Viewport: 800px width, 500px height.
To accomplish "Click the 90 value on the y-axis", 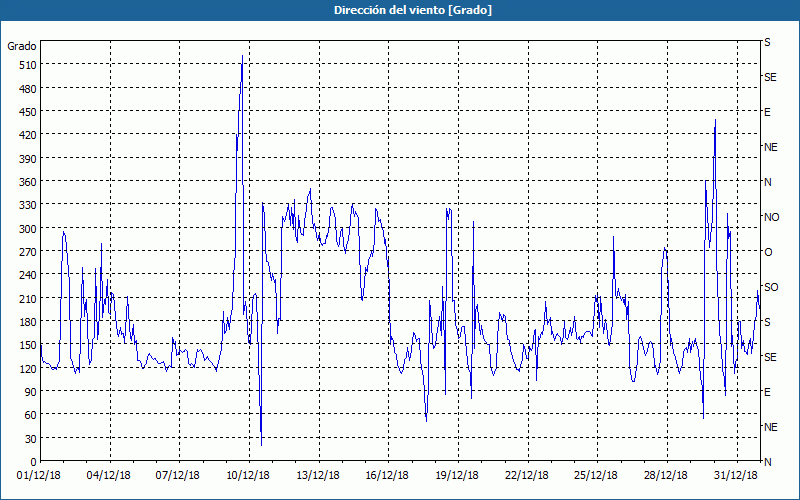I will pyautogui.click(x=30, y=392).
